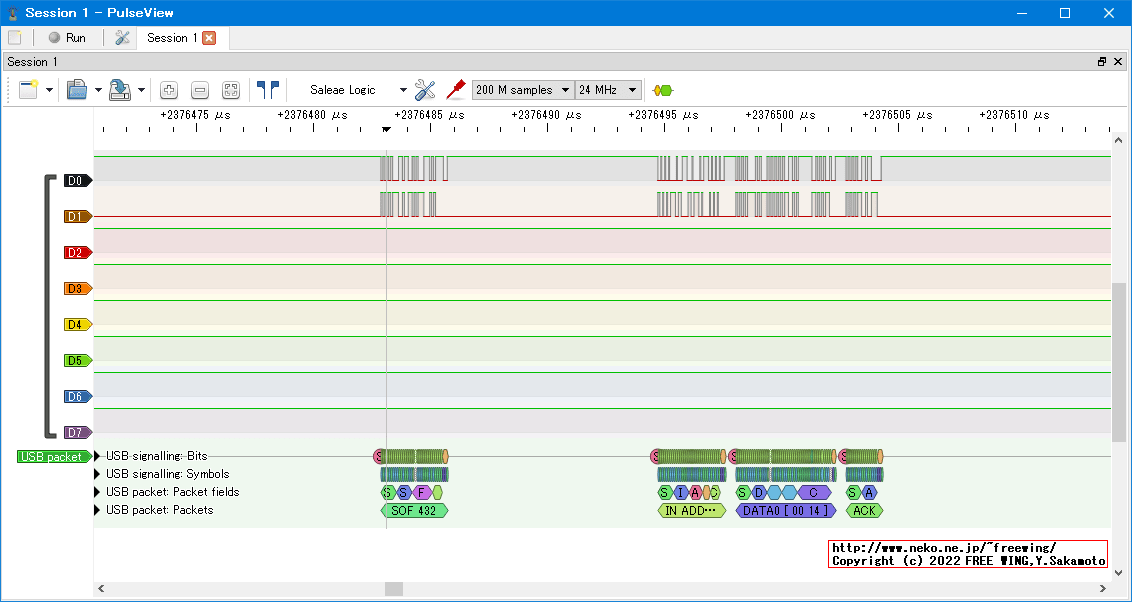Click the D0 channel color label

point(77,181)
